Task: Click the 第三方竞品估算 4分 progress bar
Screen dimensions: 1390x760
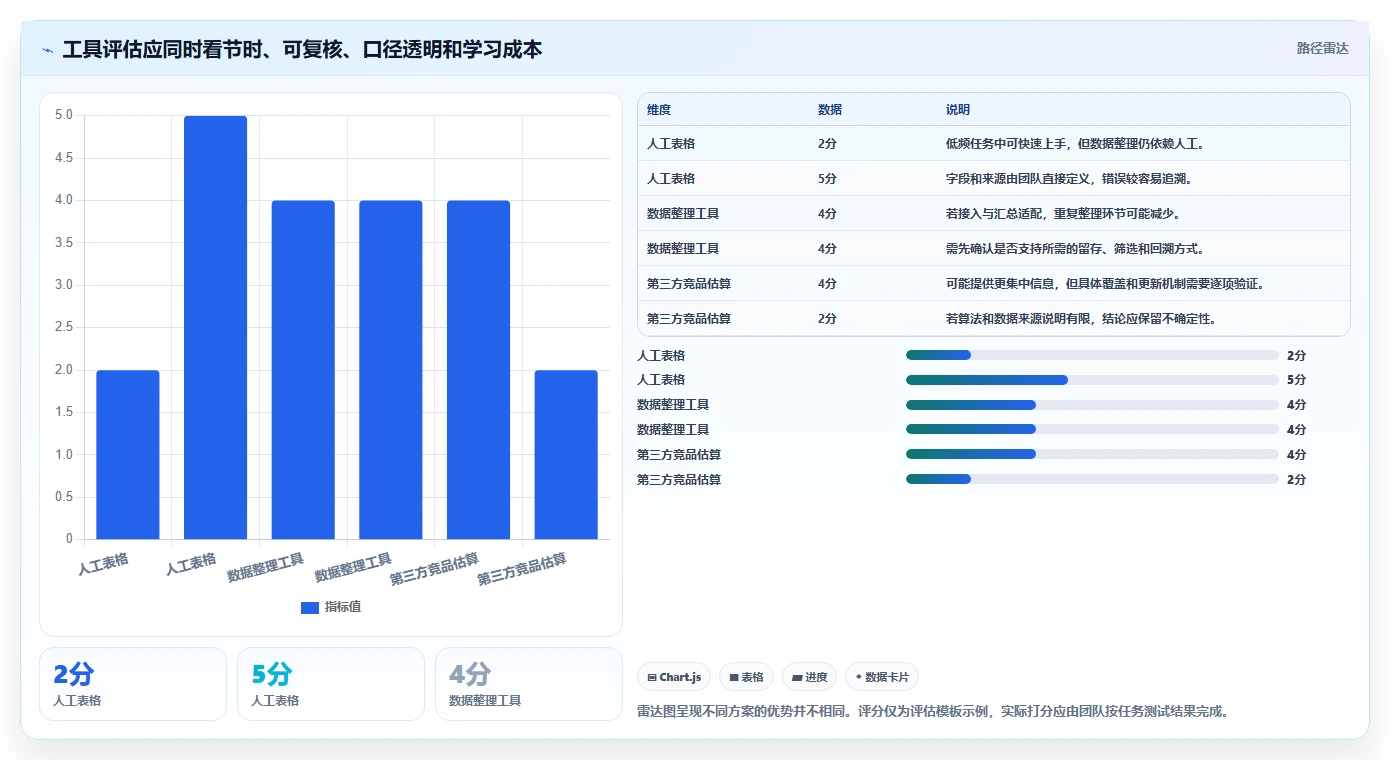Action: pyautogui.click(x=1092, y=454)
